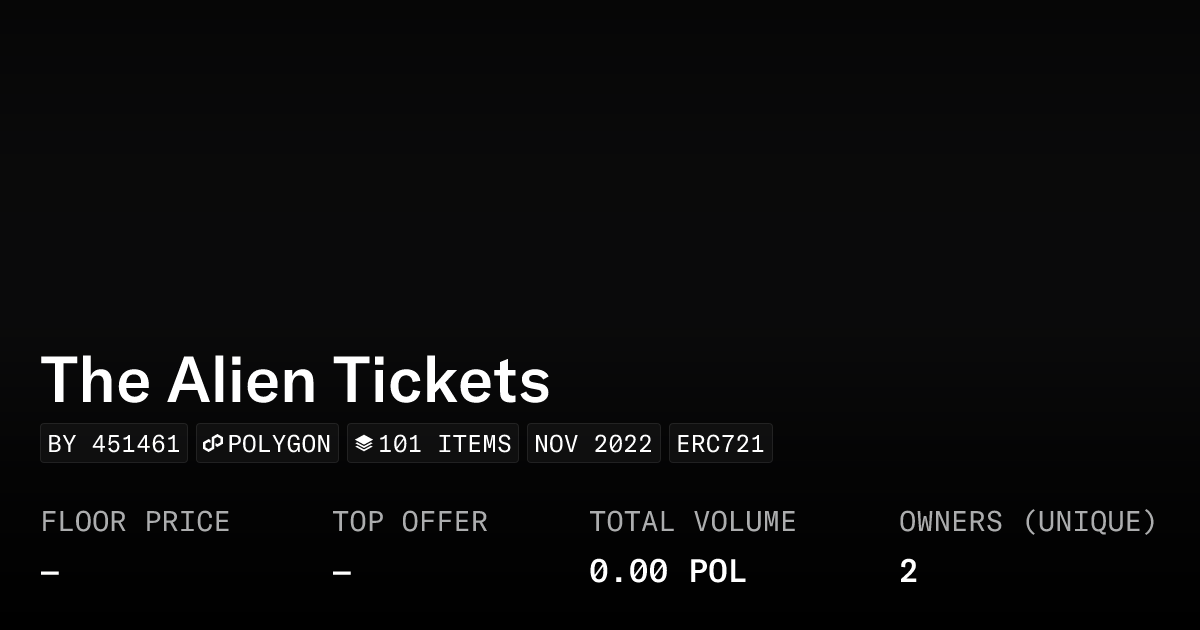This screenshot has width=1200, height=630.
Task: Click the dash value under Floor Price
Action: [x=50, y=573]
